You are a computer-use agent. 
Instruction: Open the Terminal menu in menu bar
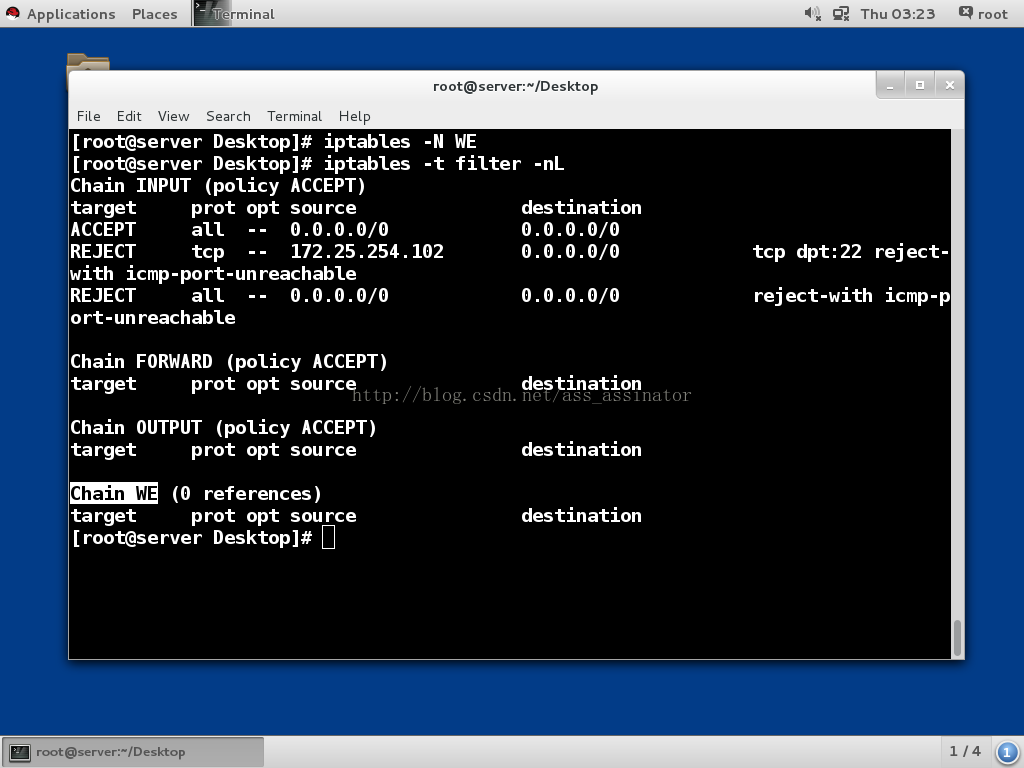[x=294, y=116]
